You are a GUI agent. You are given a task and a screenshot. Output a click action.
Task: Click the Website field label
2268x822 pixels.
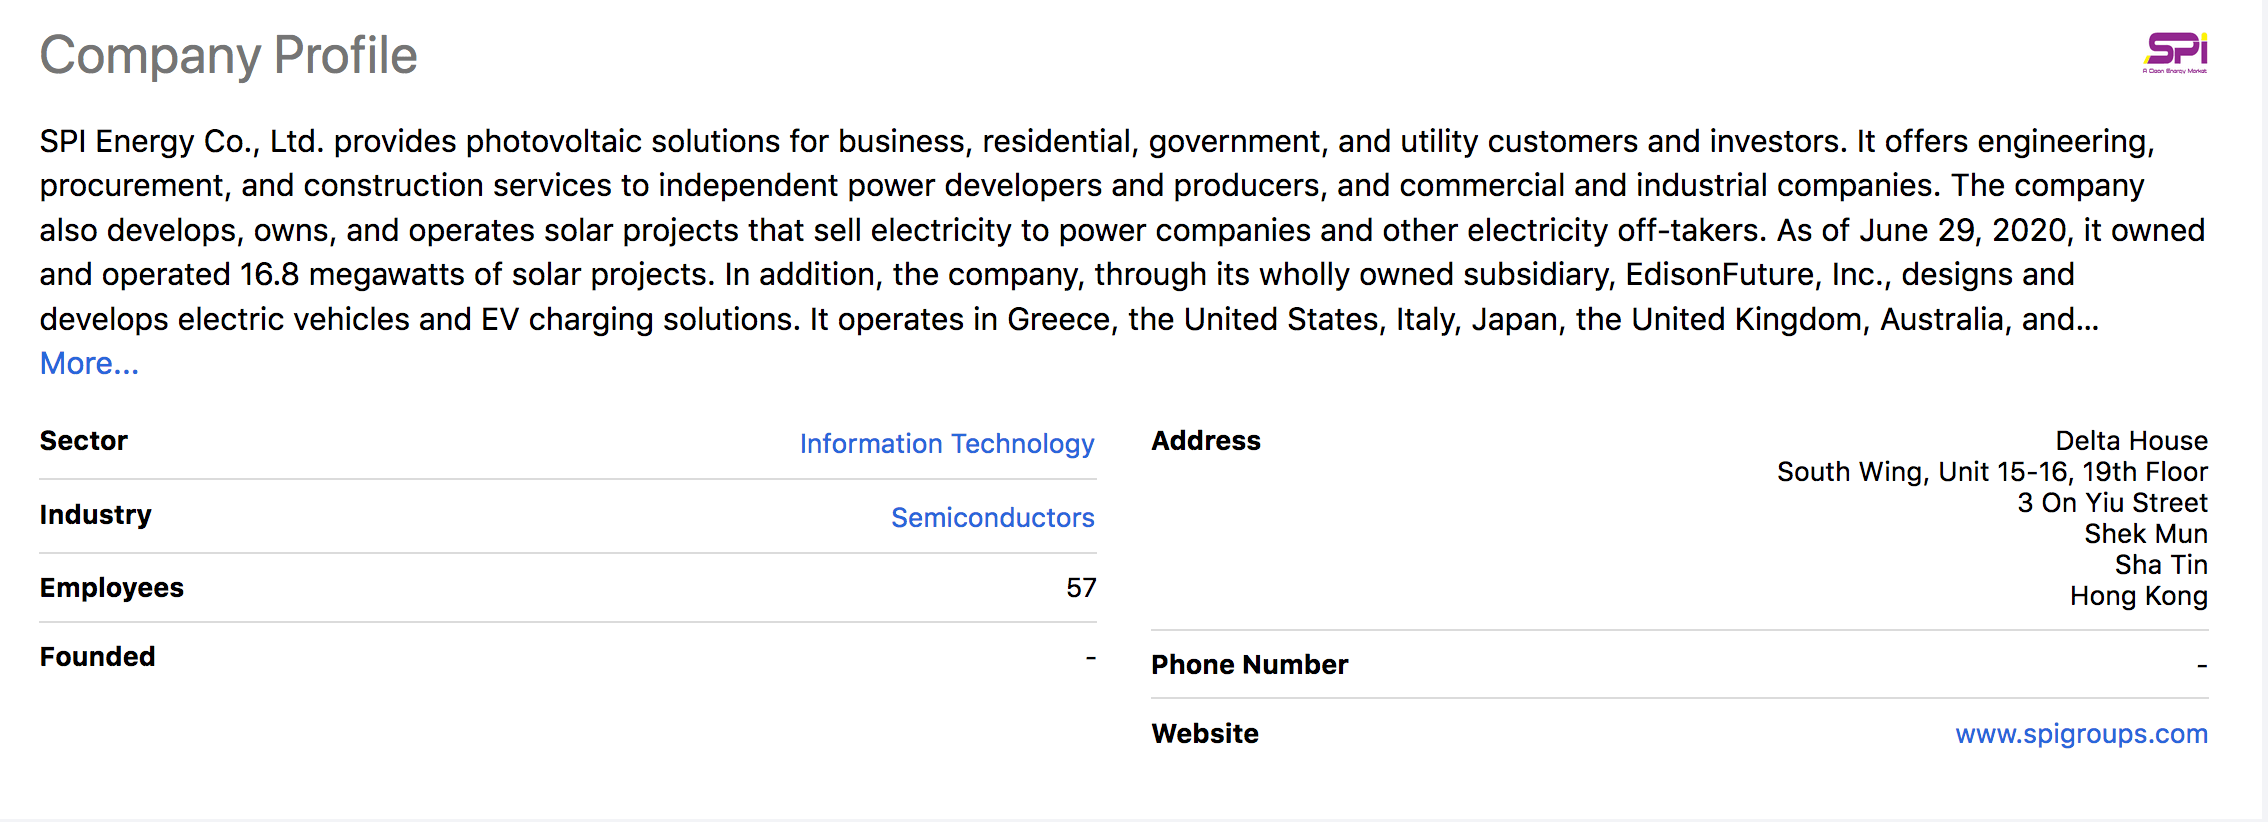click(x=1205, y=734)
